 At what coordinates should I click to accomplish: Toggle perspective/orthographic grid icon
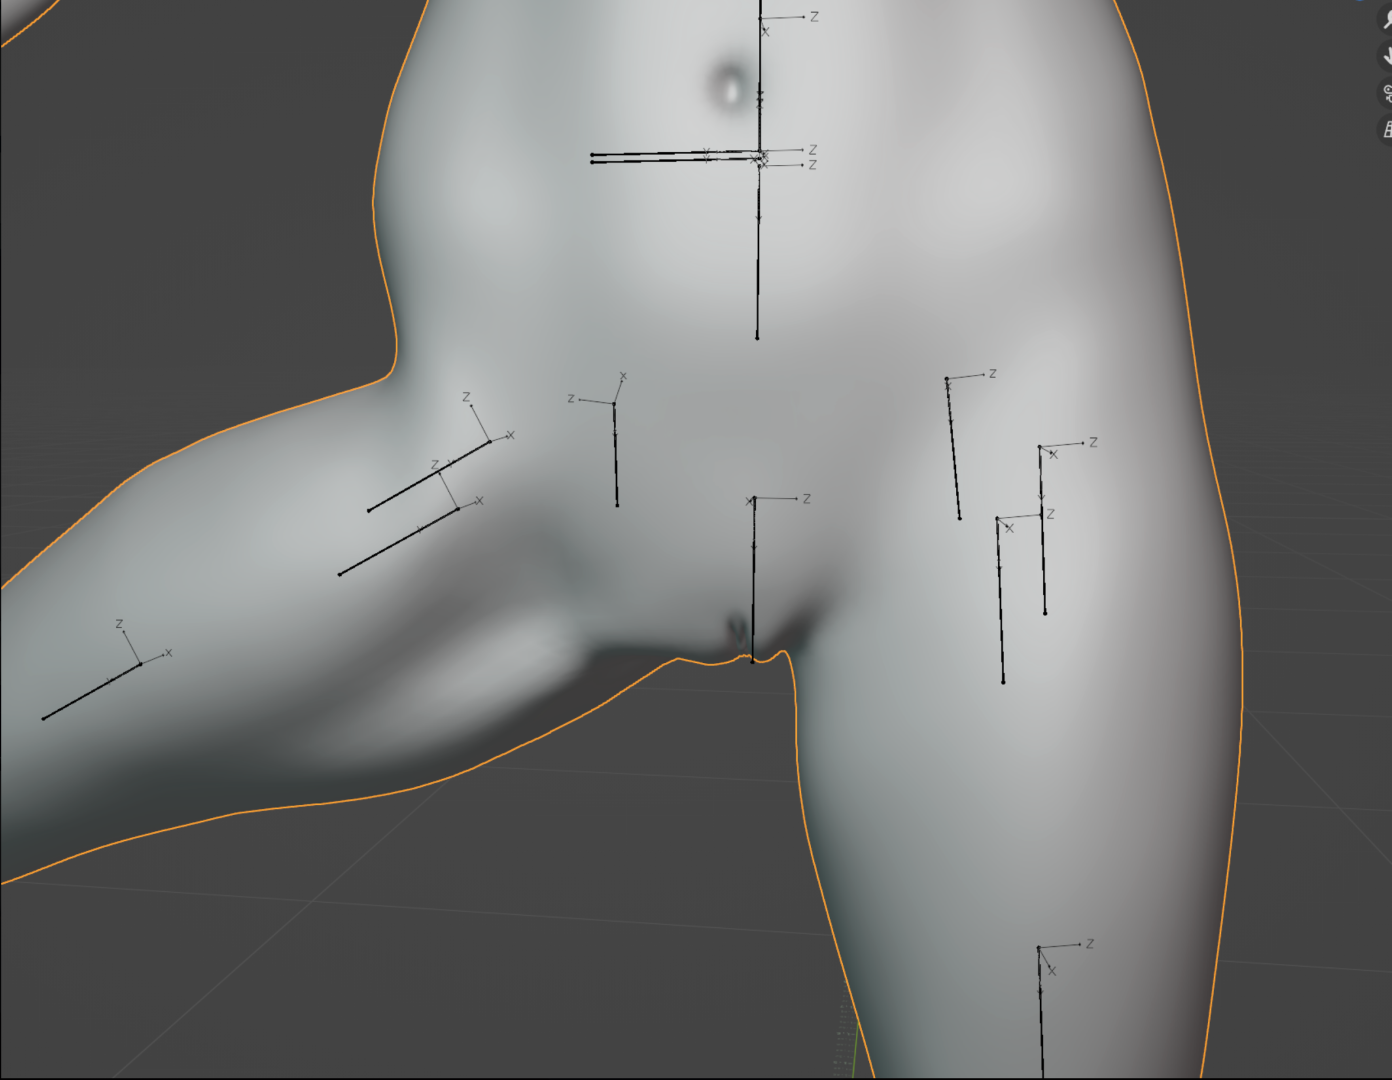(1386, 129)
